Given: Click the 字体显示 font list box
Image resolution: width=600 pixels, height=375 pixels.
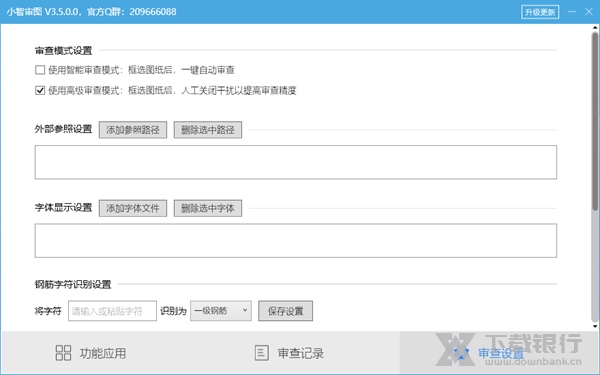Looking at the screenshot, I should (x=296, y=241).
